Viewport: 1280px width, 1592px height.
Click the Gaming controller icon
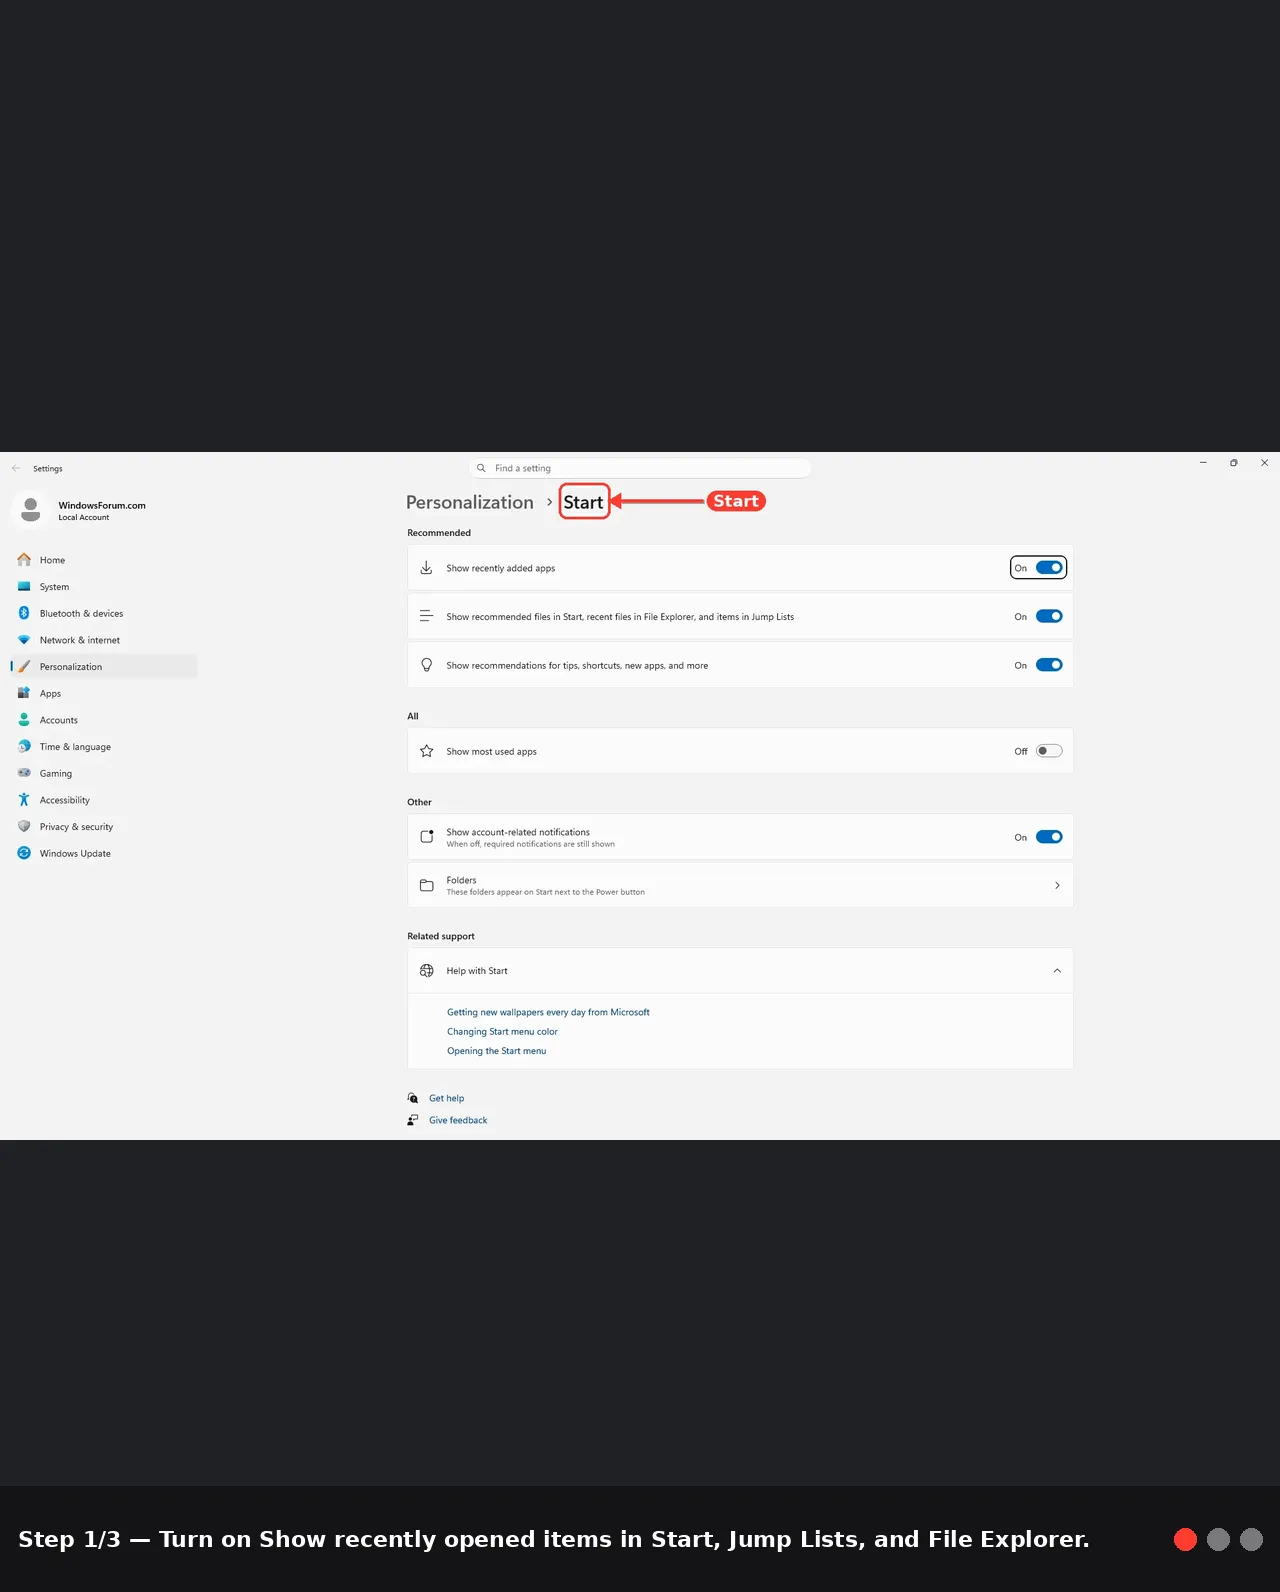(x=24, y=773)
